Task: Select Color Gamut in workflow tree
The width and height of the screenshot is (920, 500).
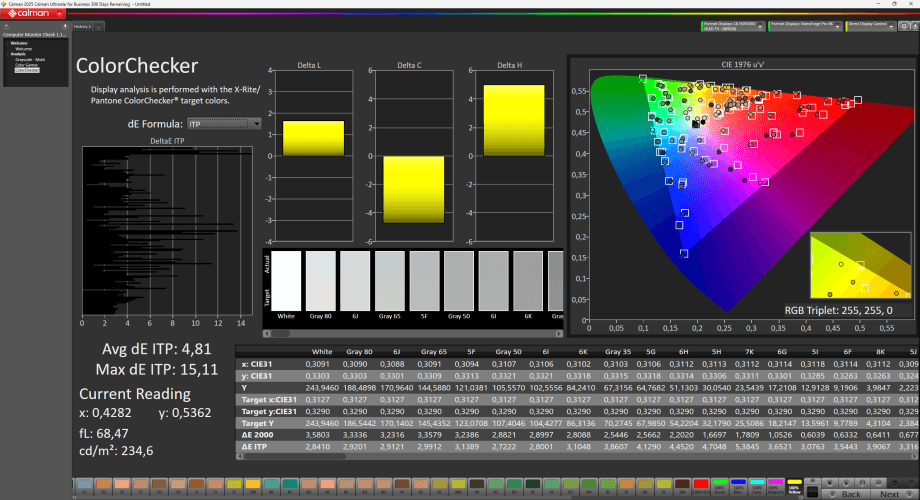Action: pos(24,65)
